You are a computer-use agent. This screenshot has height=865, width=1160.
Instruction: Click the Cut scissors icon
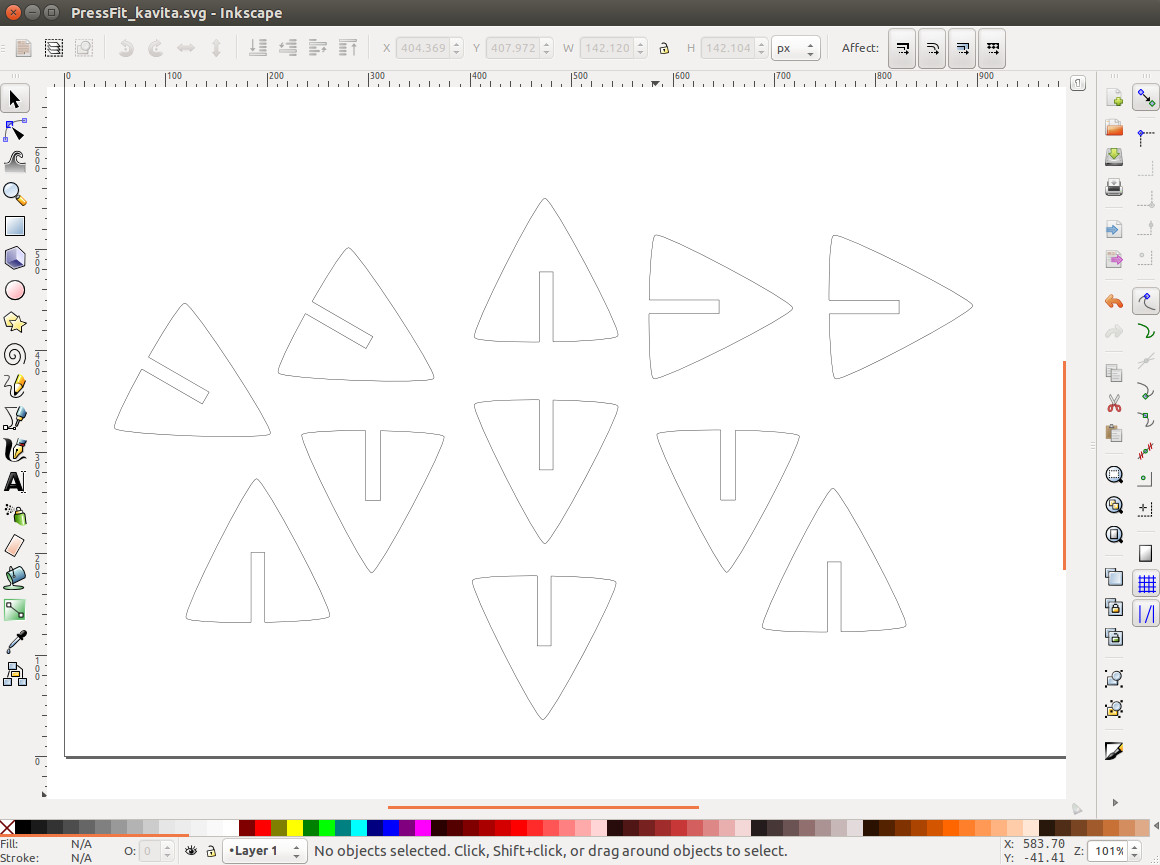click(x=1114, y=403)
